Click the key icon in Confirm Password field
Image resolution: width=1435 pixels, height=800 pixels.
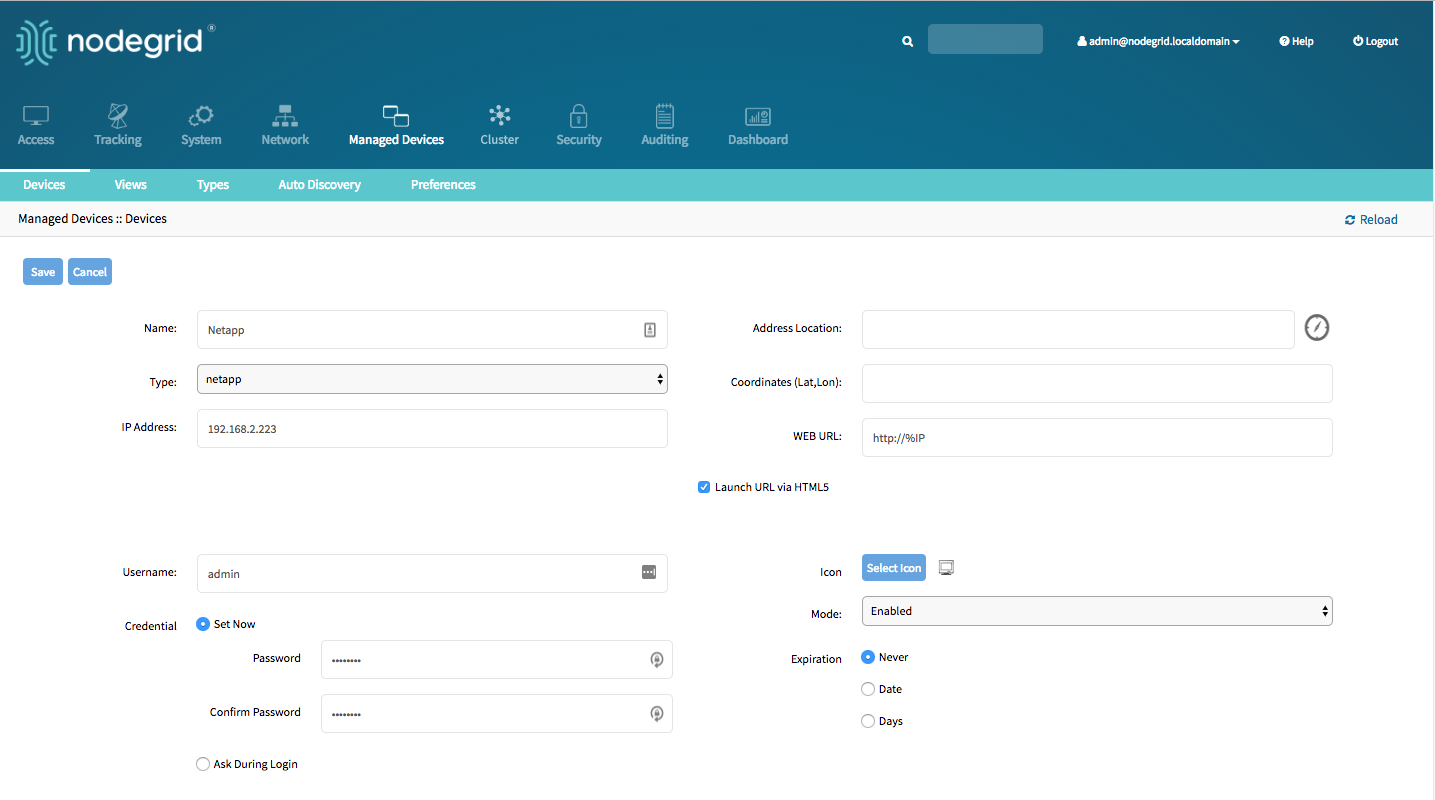(x=656, y=713)
